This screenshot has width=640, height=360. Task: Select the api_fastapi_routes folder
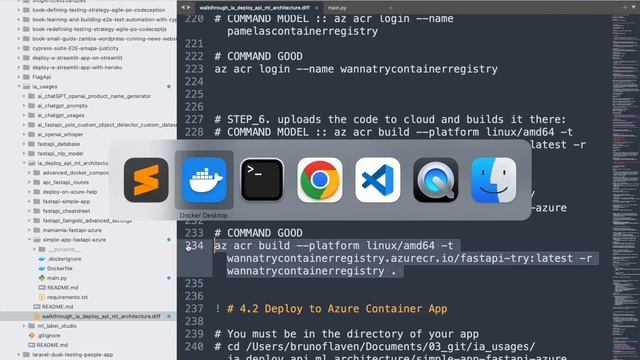(x=66, y=182)
